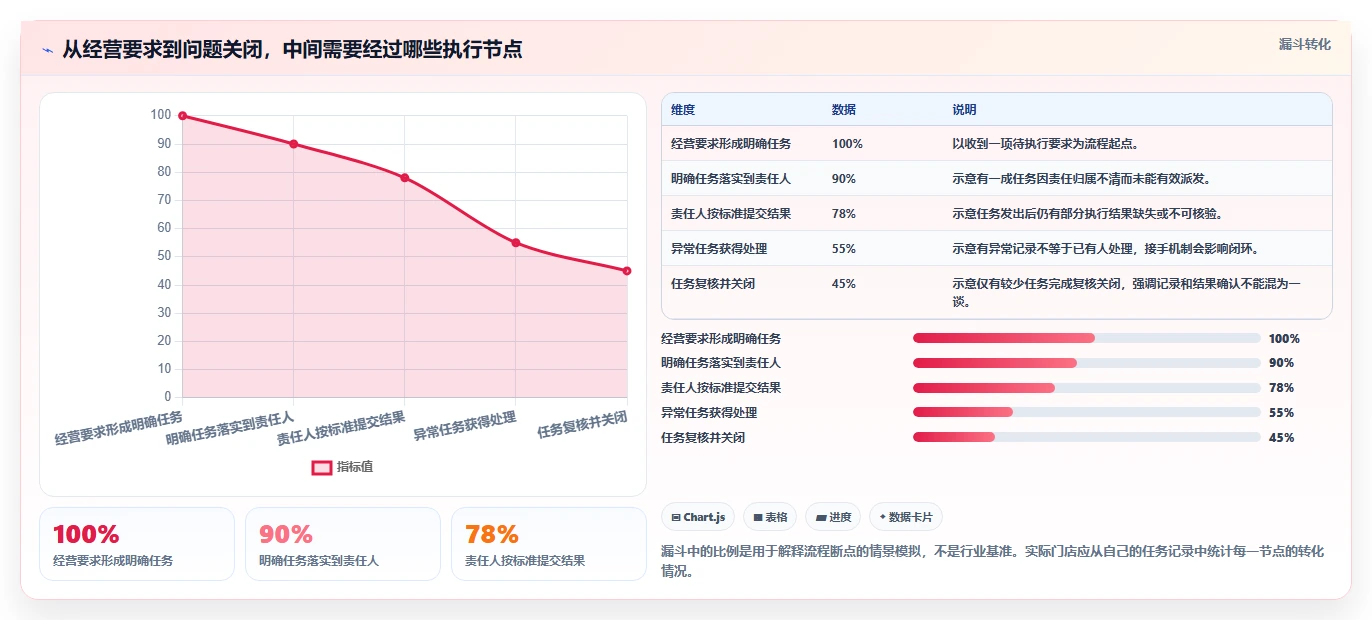Click the 数据 table column header

coord(844,110)
